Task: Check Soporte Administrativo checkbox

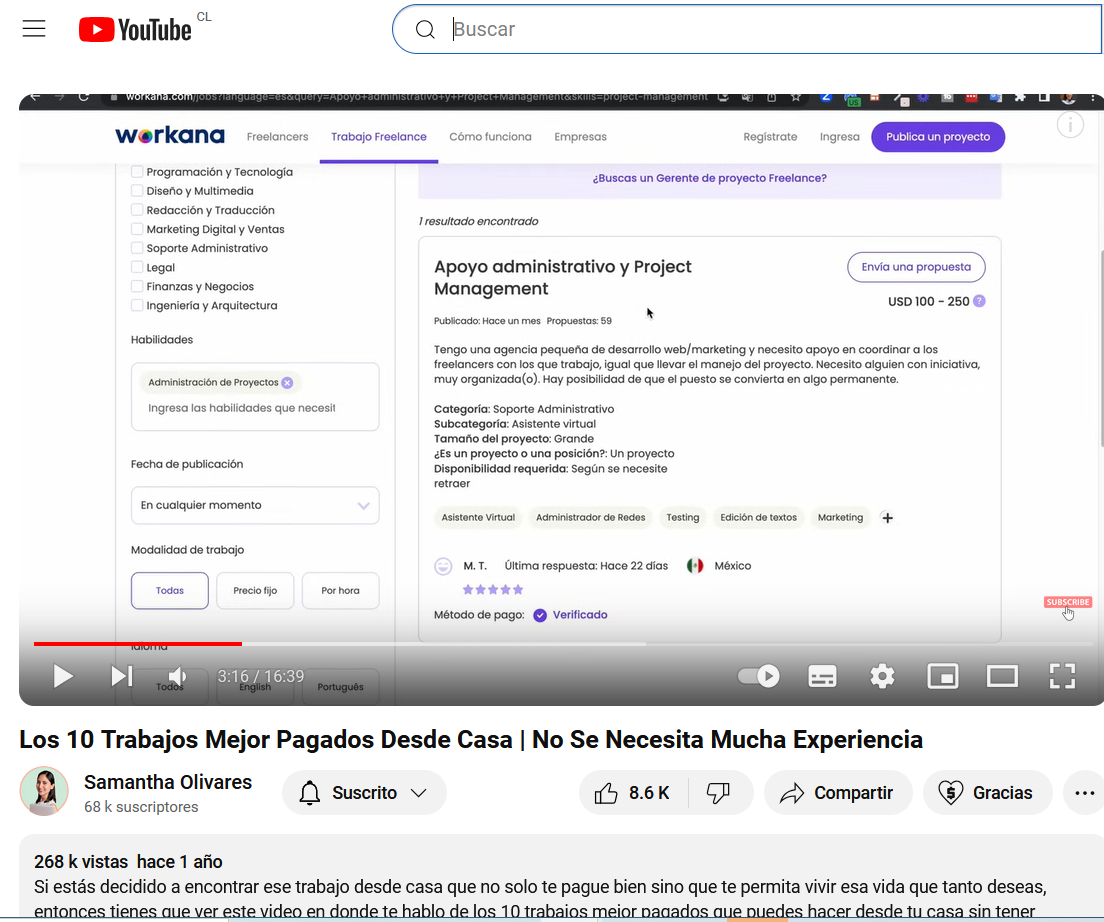Action: 137,248
